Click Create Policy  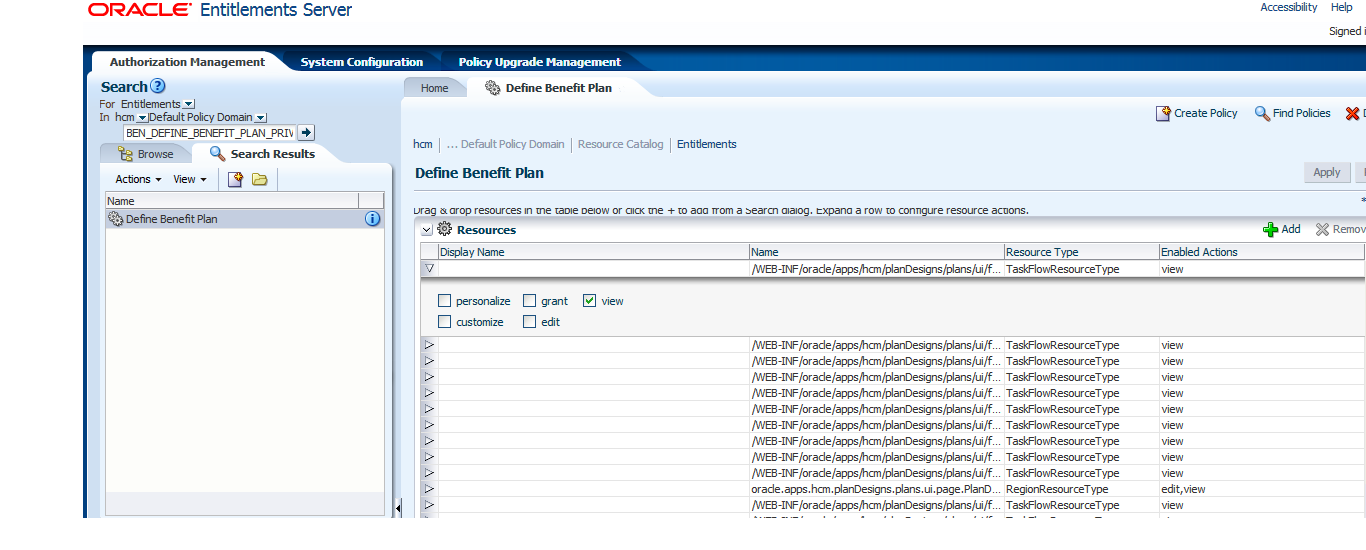(x=1197, y=114)
